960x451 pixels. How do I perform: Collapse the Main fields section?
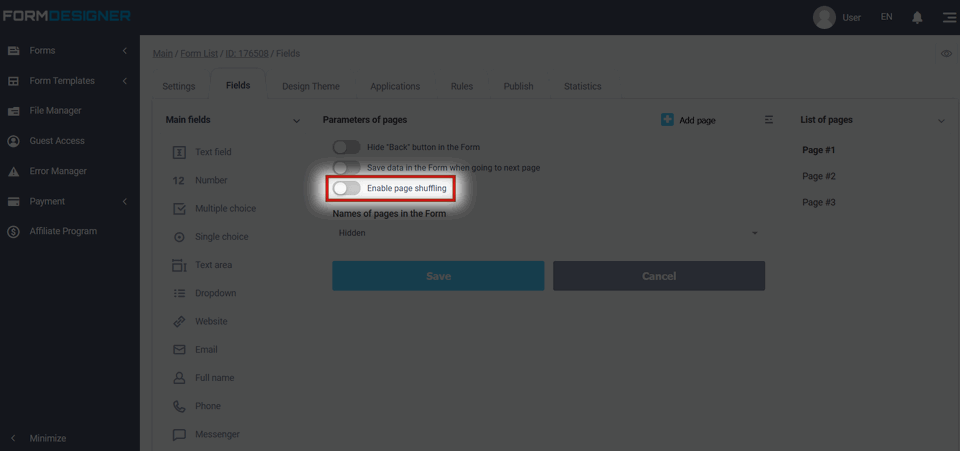point(296,121)
